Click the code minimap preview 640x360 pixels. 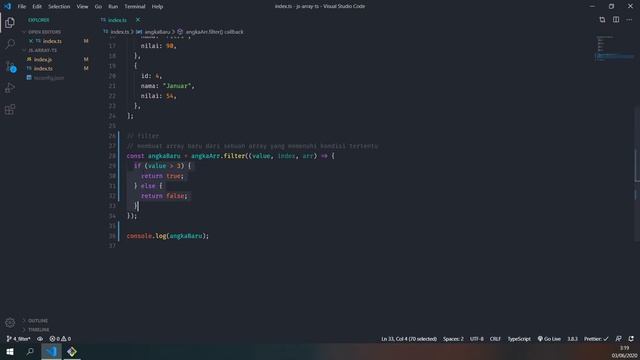(x=614, y=48)
